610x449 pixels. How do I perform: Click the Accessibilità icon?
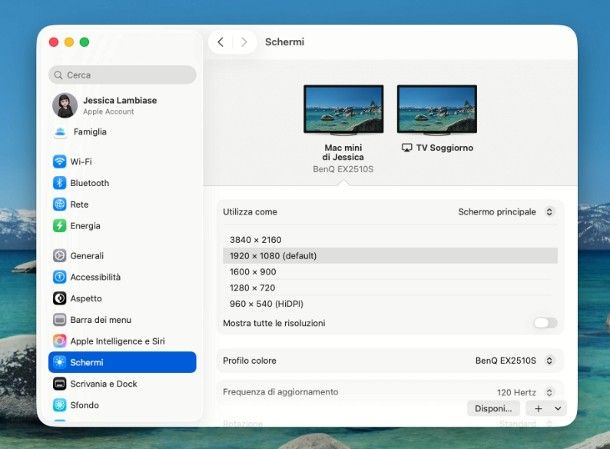60,277
